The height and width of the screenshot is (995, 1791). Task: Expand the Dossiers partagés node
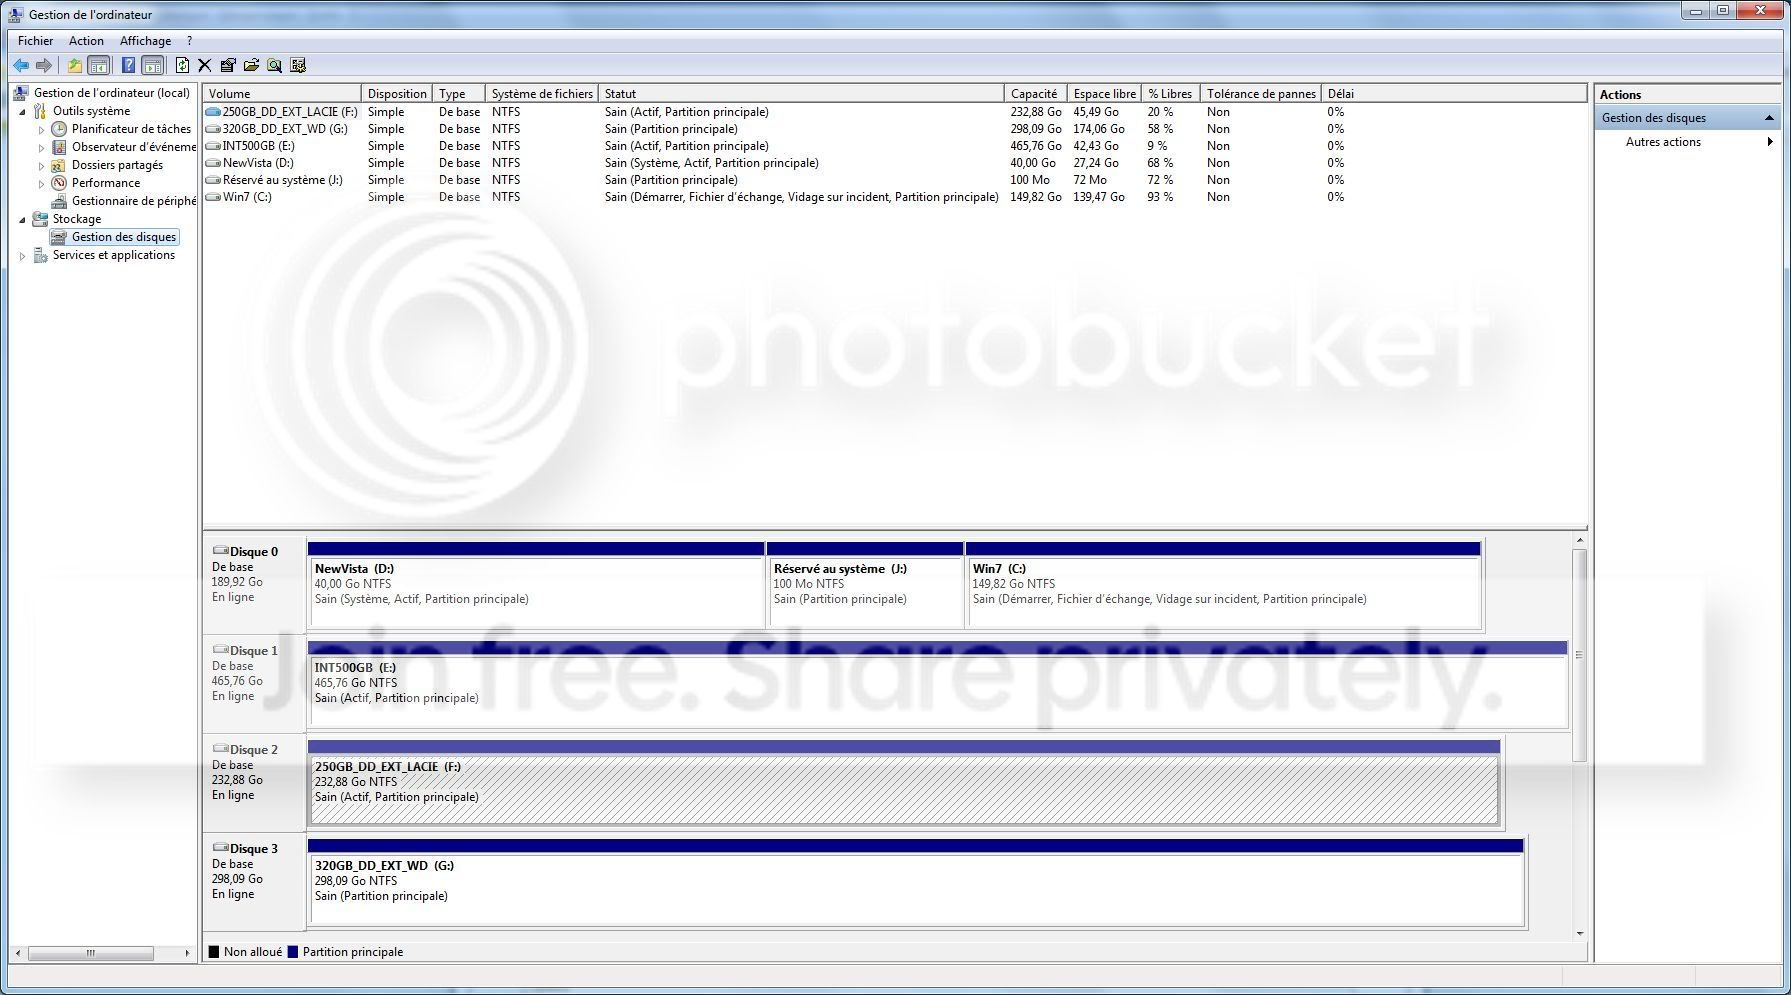41,165
